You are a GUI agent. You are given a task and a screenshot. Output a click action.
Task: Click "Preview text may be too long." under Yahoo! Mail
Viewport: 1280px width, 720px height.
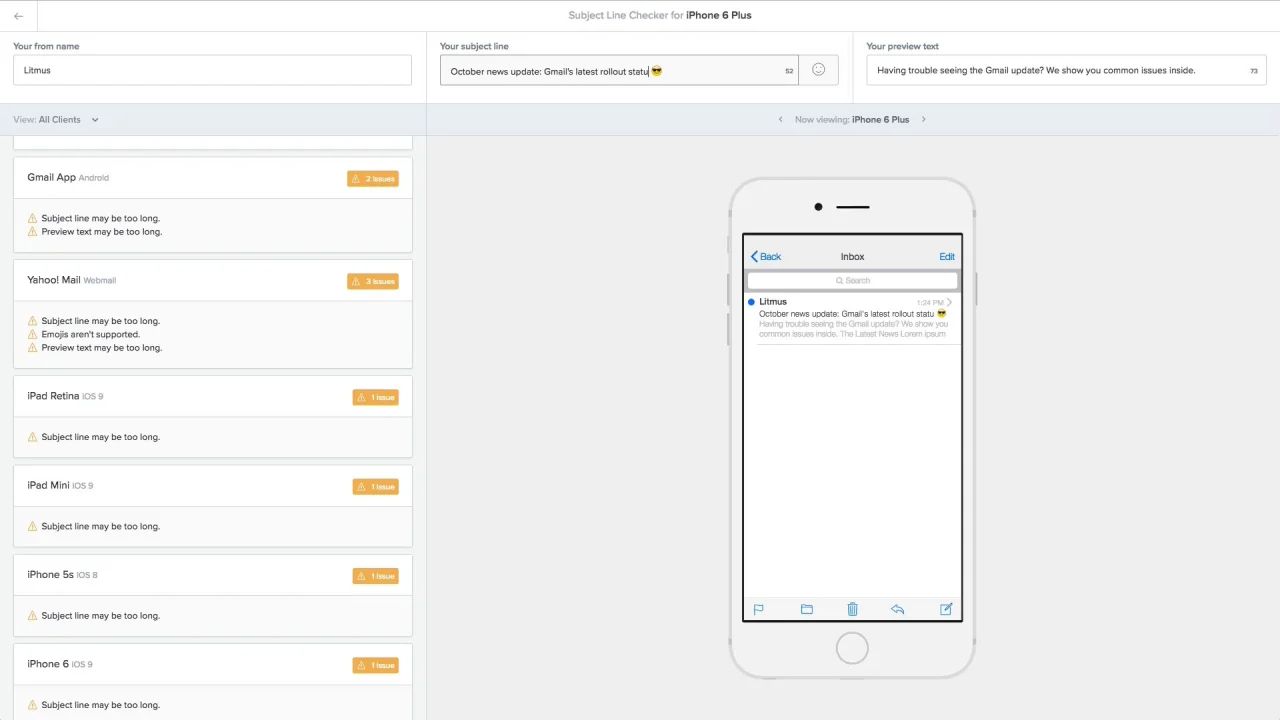(101, 347)
